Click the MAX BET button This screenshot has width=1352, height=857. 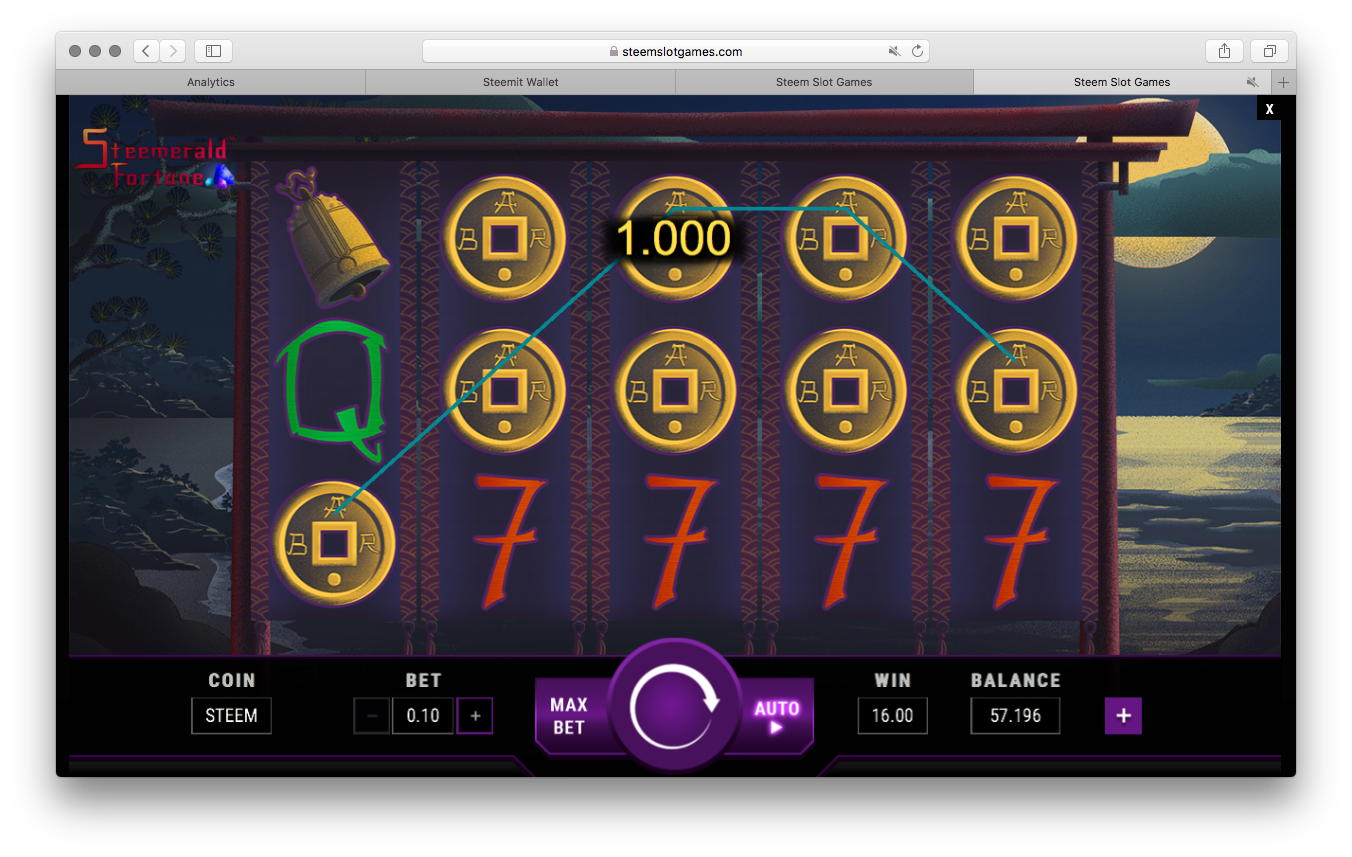(x=571, y=716)
